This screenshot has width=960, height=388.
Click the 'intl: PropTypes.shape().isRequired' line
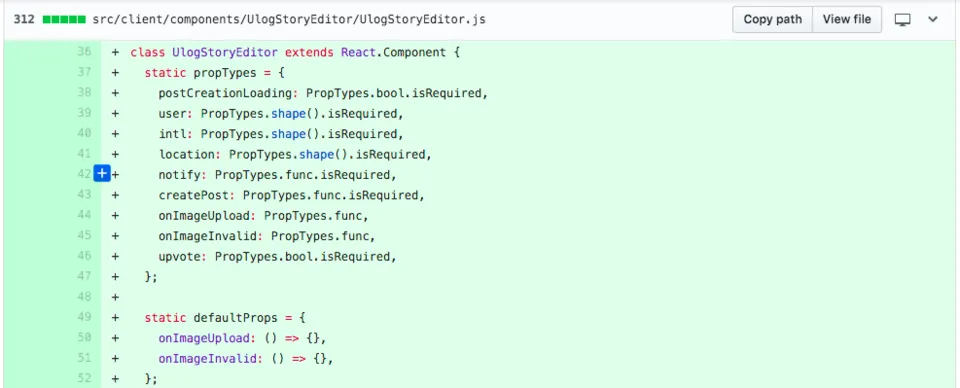click(282, 134)
